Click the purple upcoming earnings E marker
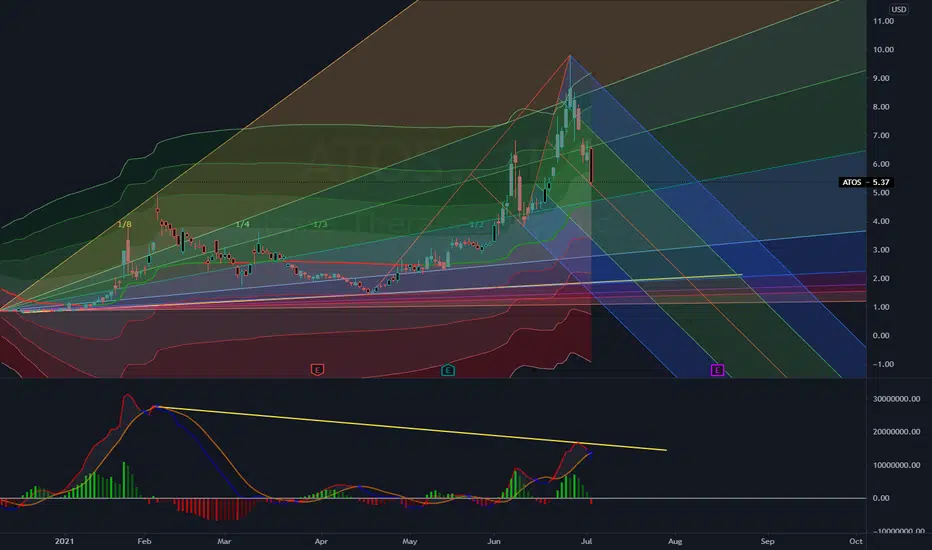The image size is (932, 550). pyautogui.click(x=717, y=370)
